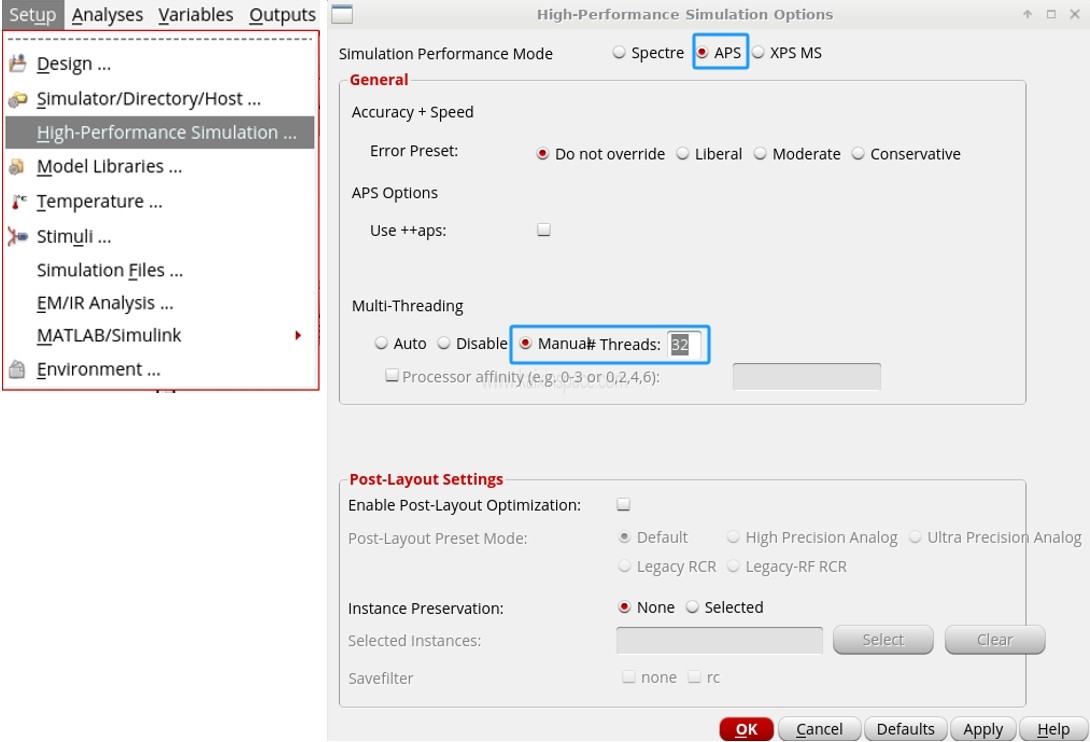Check Enable Post-Layout Optimization
This screenshot has width=1090, height=742.
[x=624, y=505]
